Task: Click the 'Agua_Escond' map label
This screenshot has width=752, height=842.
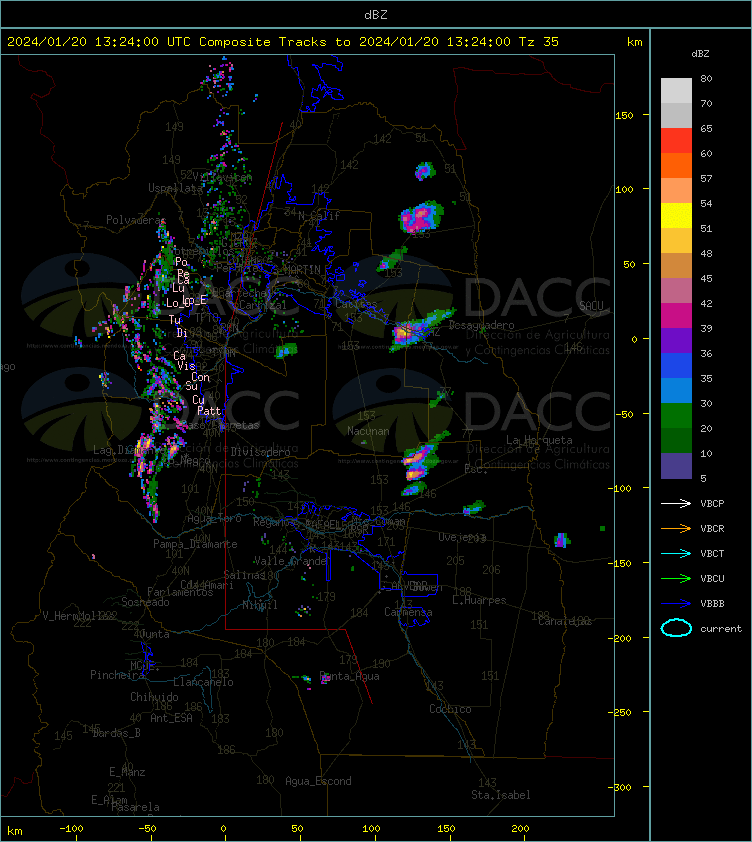Action: click(x=318, y=781)
